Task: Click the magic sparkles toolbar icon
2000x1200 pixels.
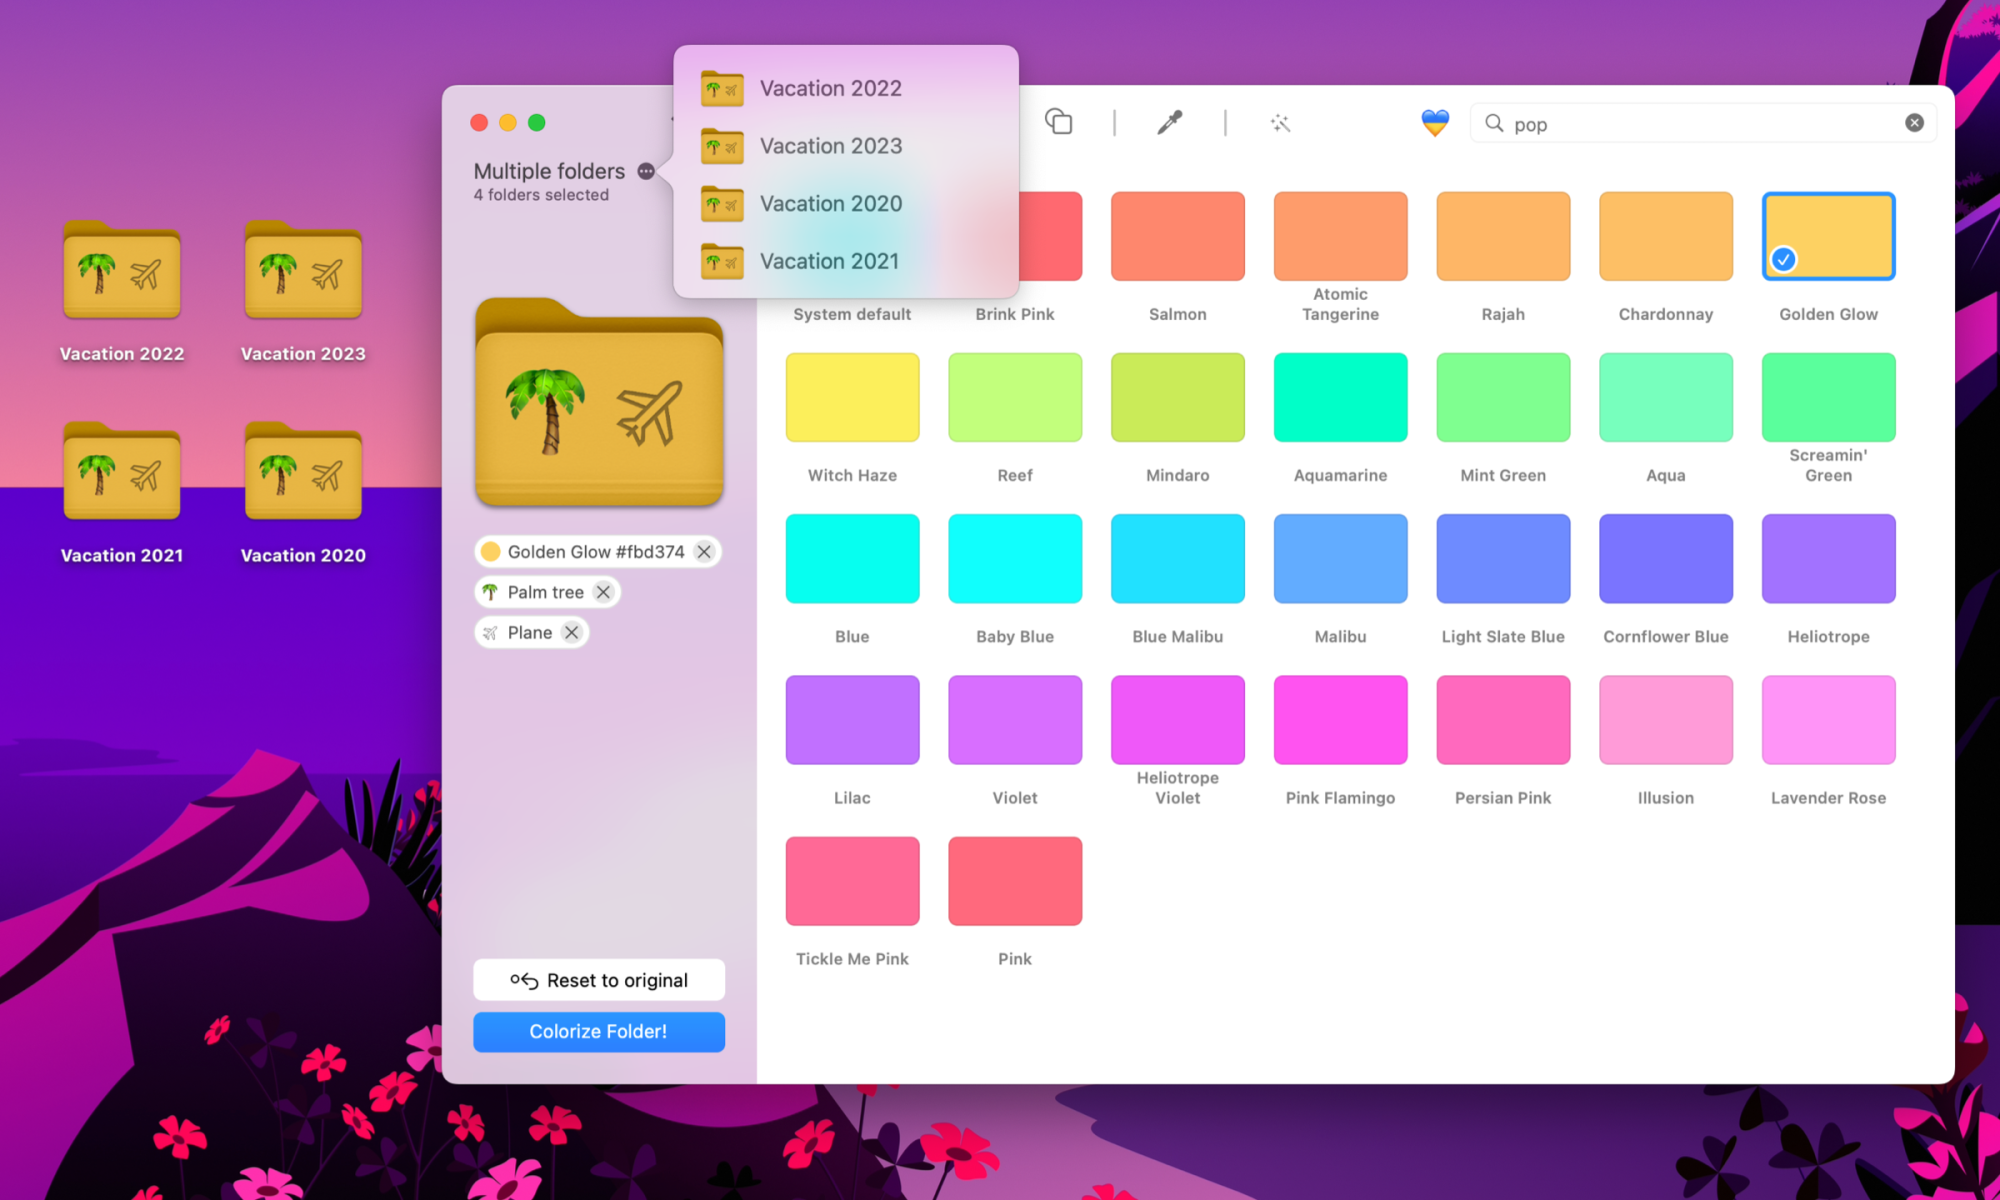Action: [1280, 123]
